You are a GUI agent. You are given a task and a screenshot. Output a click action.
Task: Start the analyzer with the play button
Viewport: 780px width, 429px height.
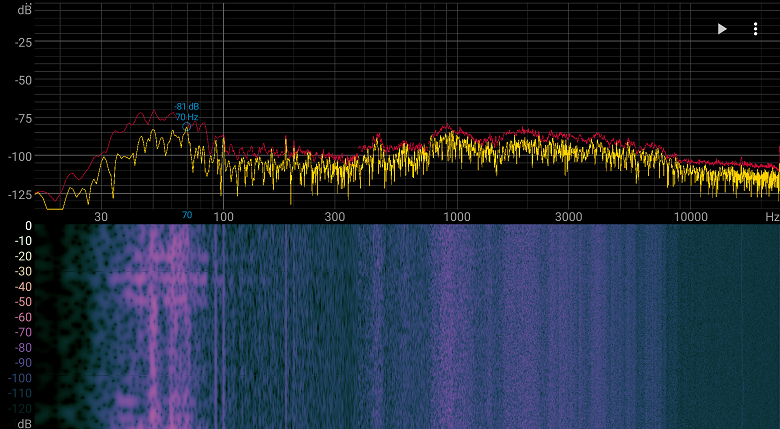722,29
